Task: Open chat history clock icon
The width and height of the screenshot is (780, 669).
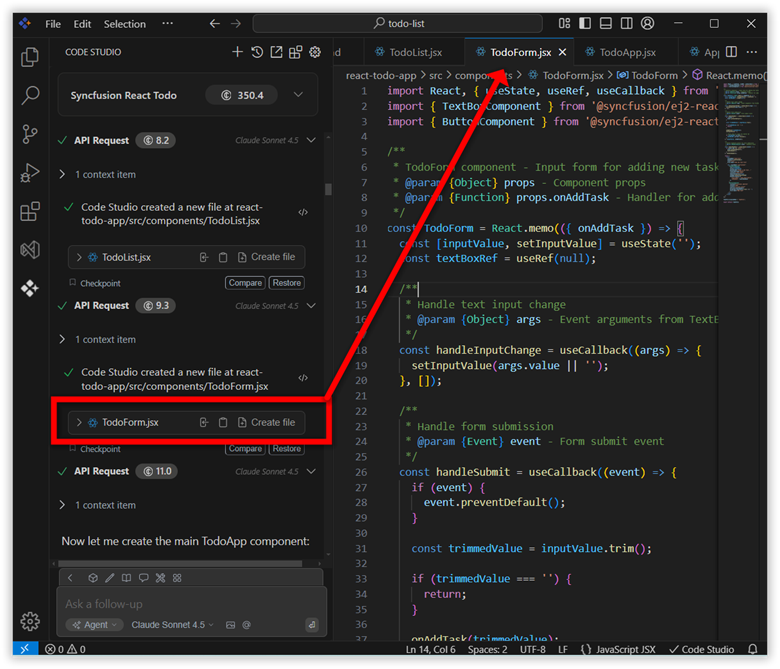Action: (x=257, y=52)
